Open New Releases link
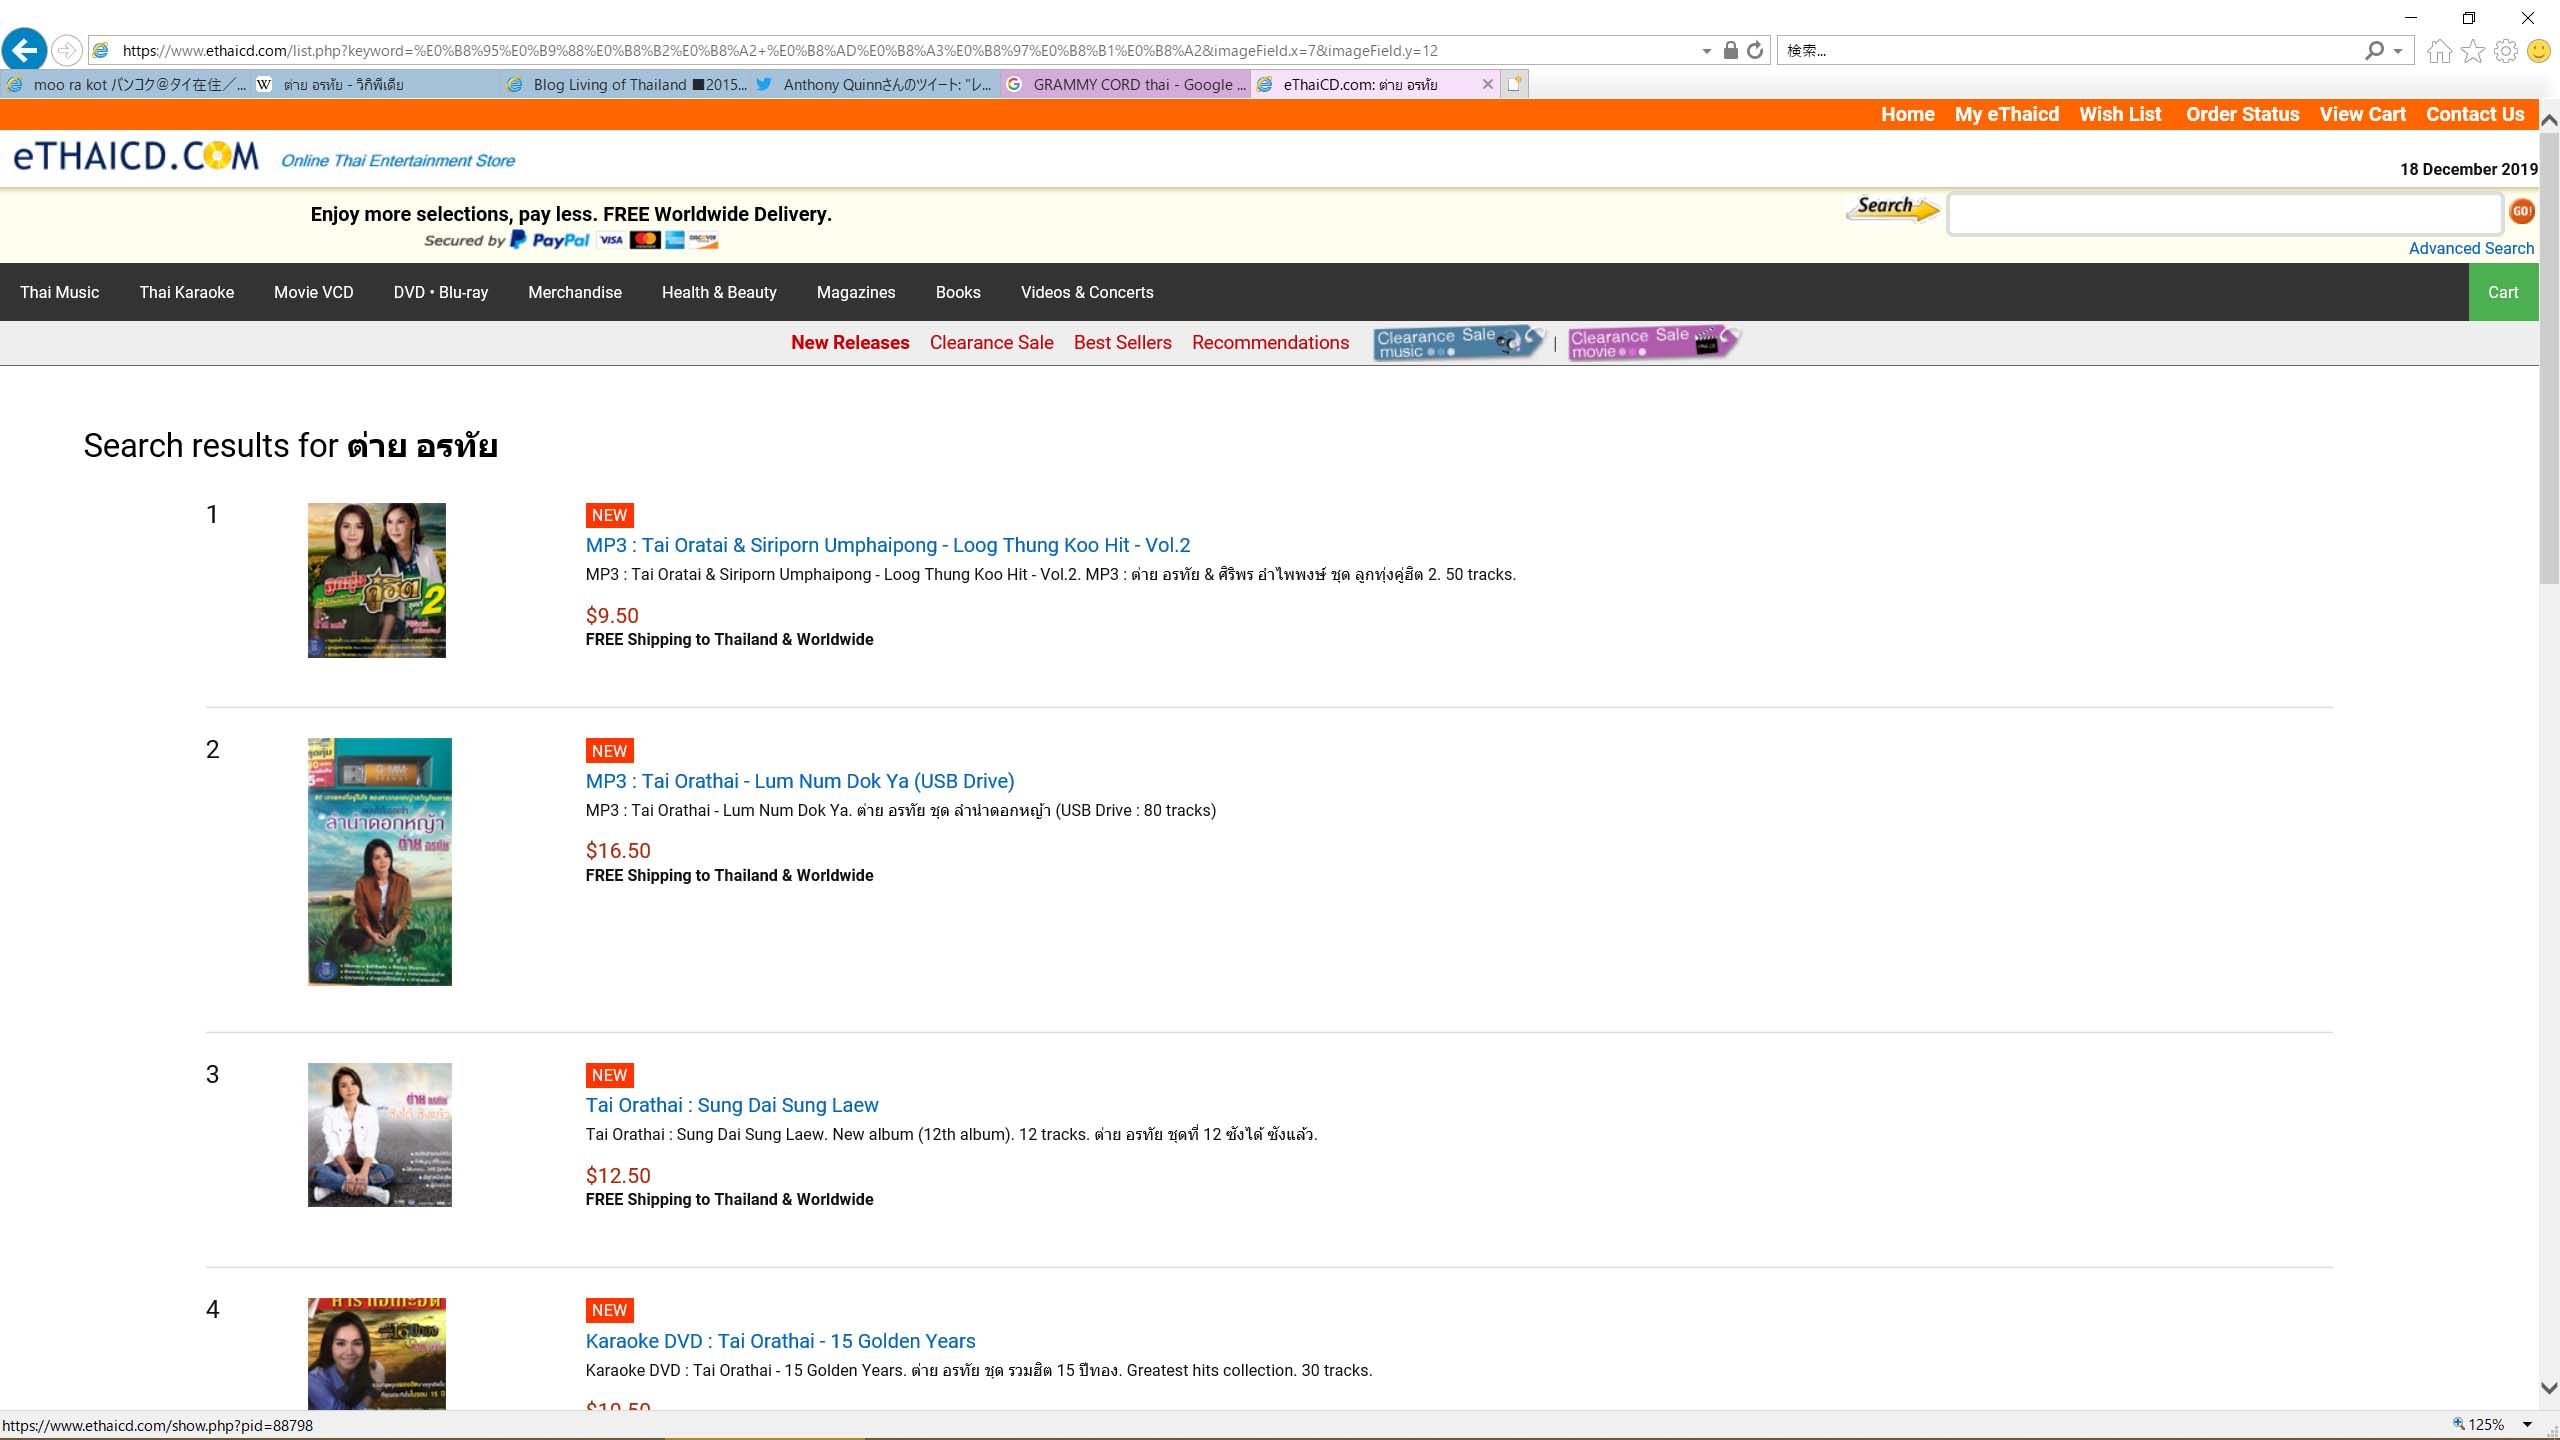Image resolution: width=2560 pixels, height=1440 pixels. tap(850, 342)
